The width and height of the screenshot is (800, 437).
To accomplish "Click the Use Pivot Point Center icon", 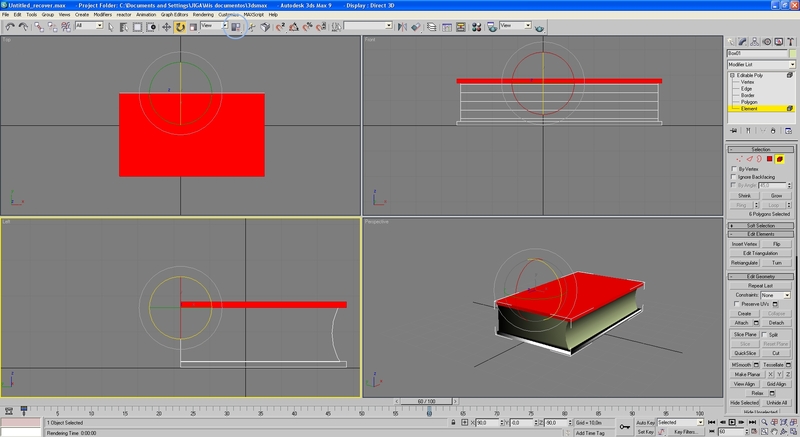I will [236, 27].
